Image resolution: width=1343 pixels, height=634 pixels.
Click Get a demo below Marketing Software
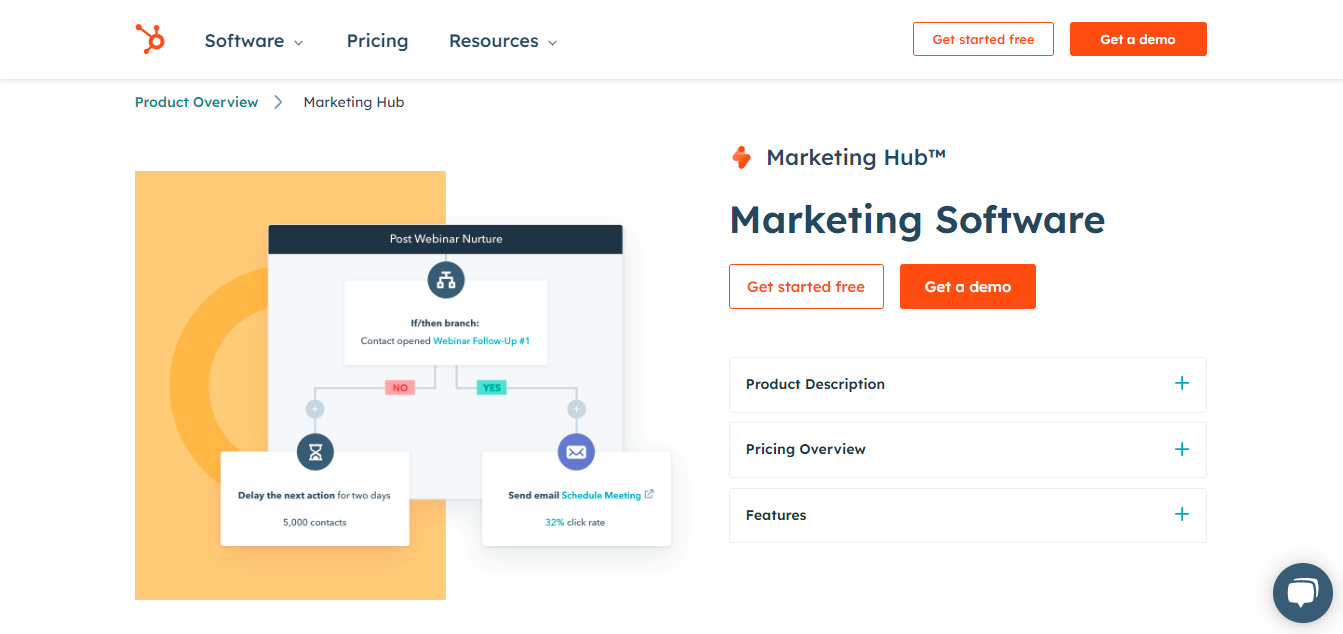tap(968, 286)
